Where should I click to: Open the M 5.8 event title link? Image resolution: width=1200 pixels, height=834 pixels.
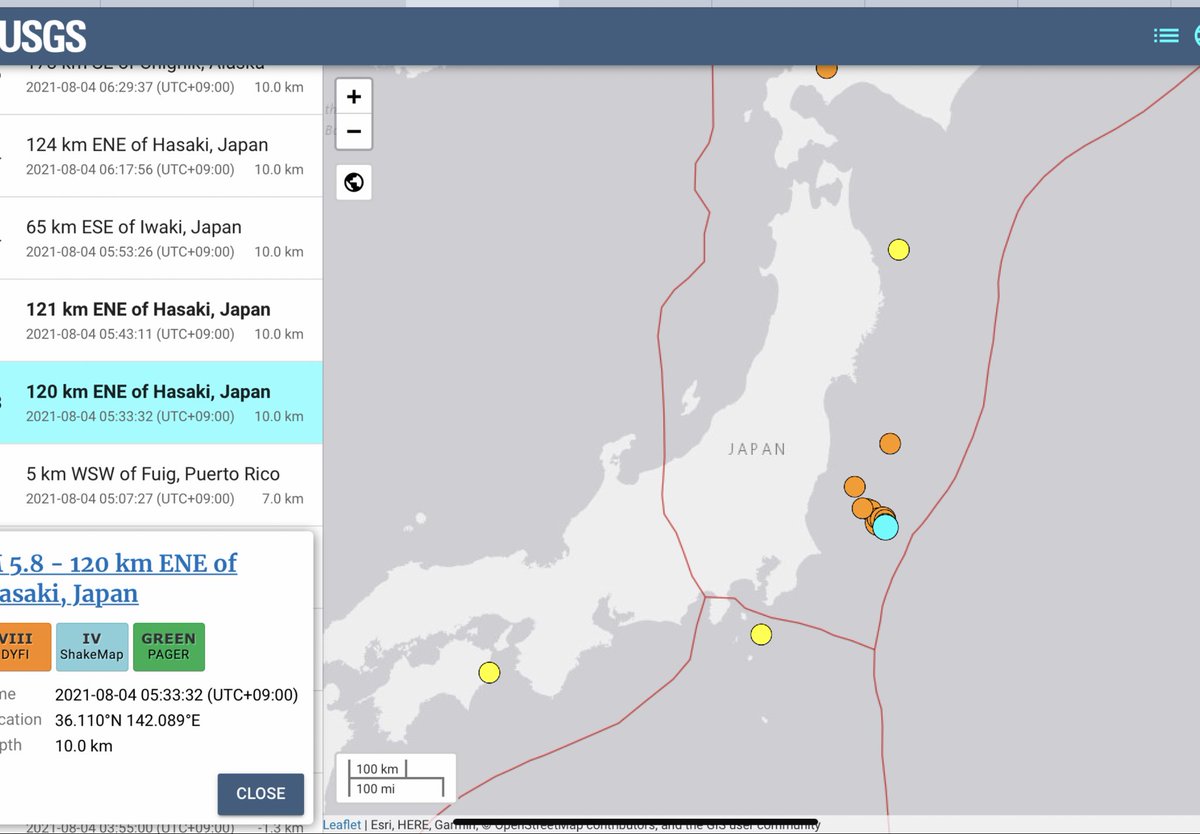[x=118, y=578]
